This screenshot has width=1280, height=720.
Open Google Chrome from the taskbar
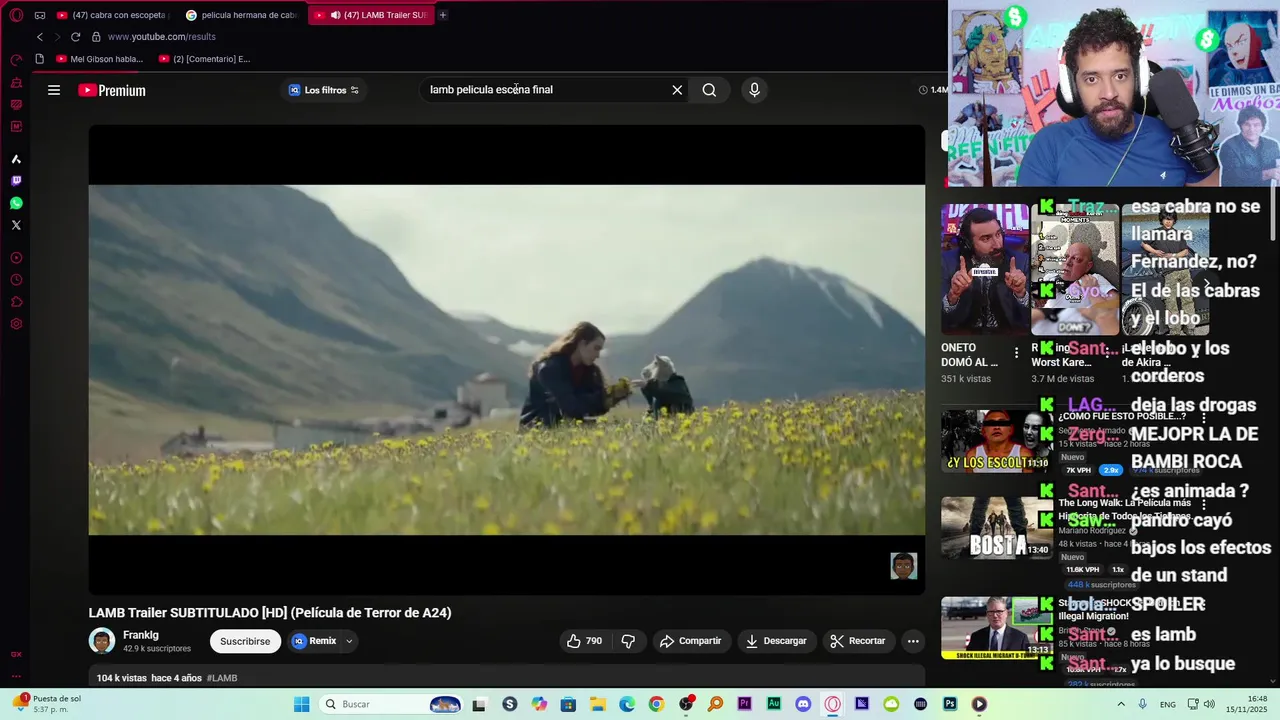(x=656, y=704)
